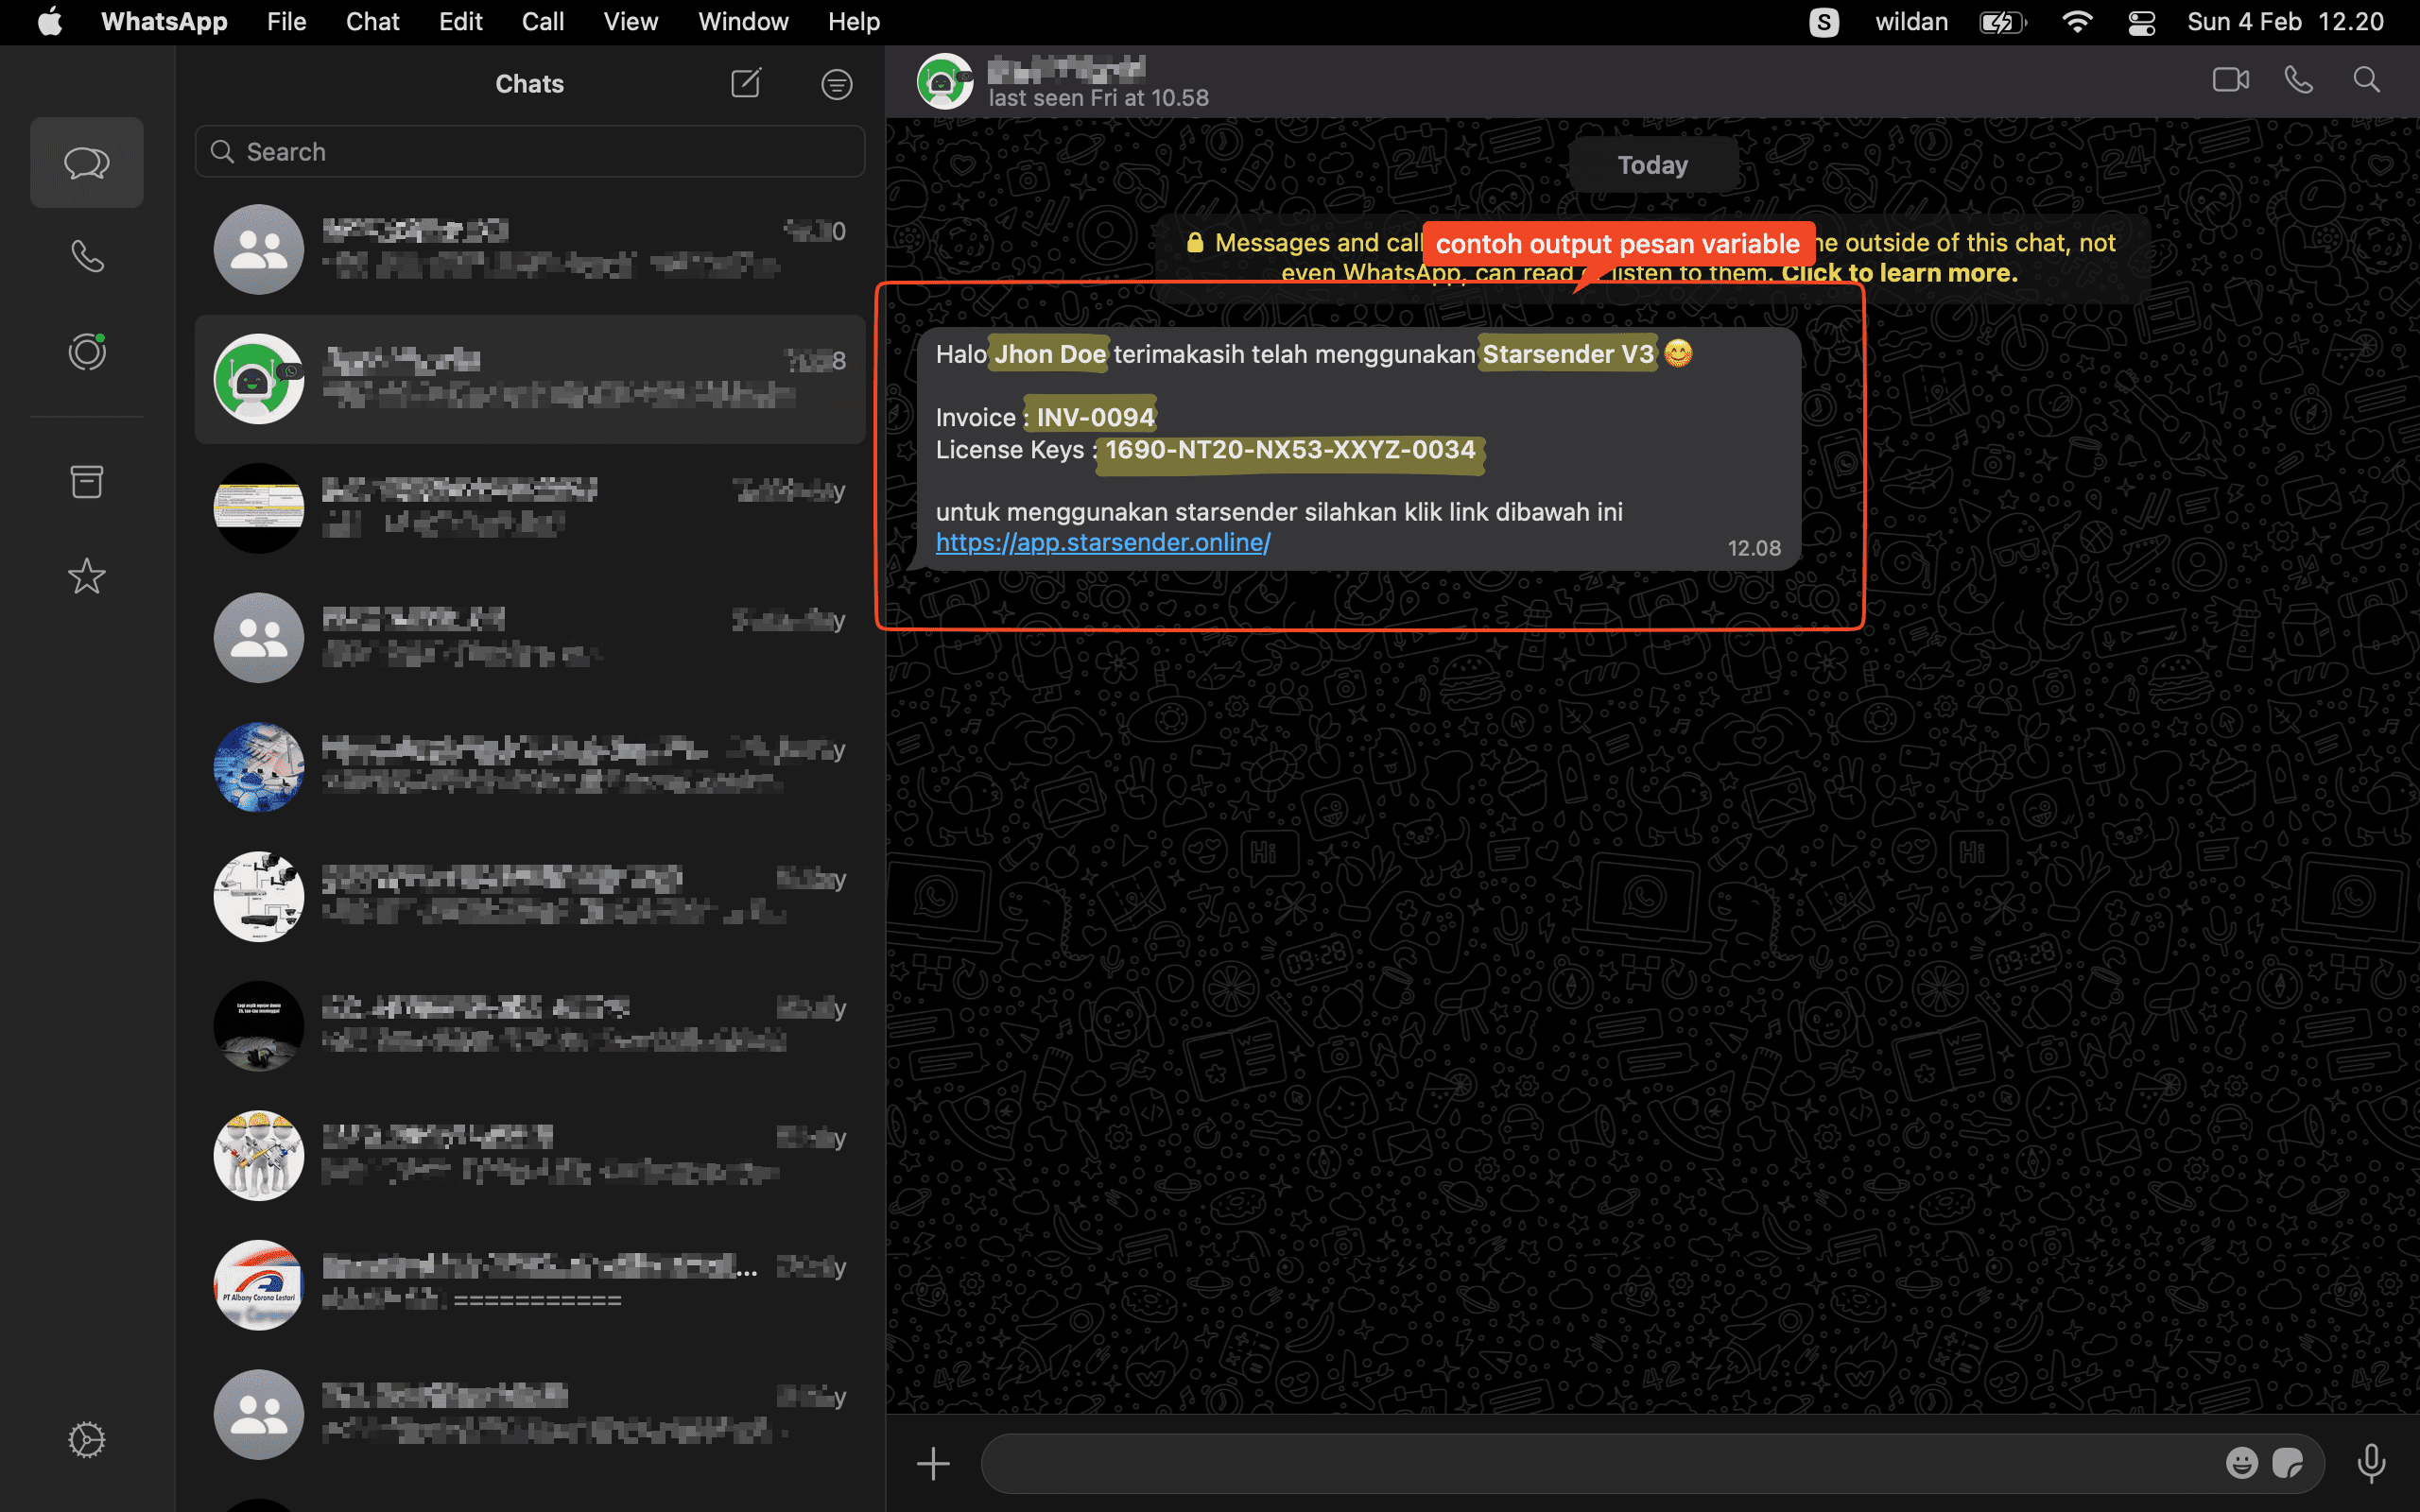The image size is (2420, 1512).
Task: Click the Today date label
Action: coord(1652,165)
